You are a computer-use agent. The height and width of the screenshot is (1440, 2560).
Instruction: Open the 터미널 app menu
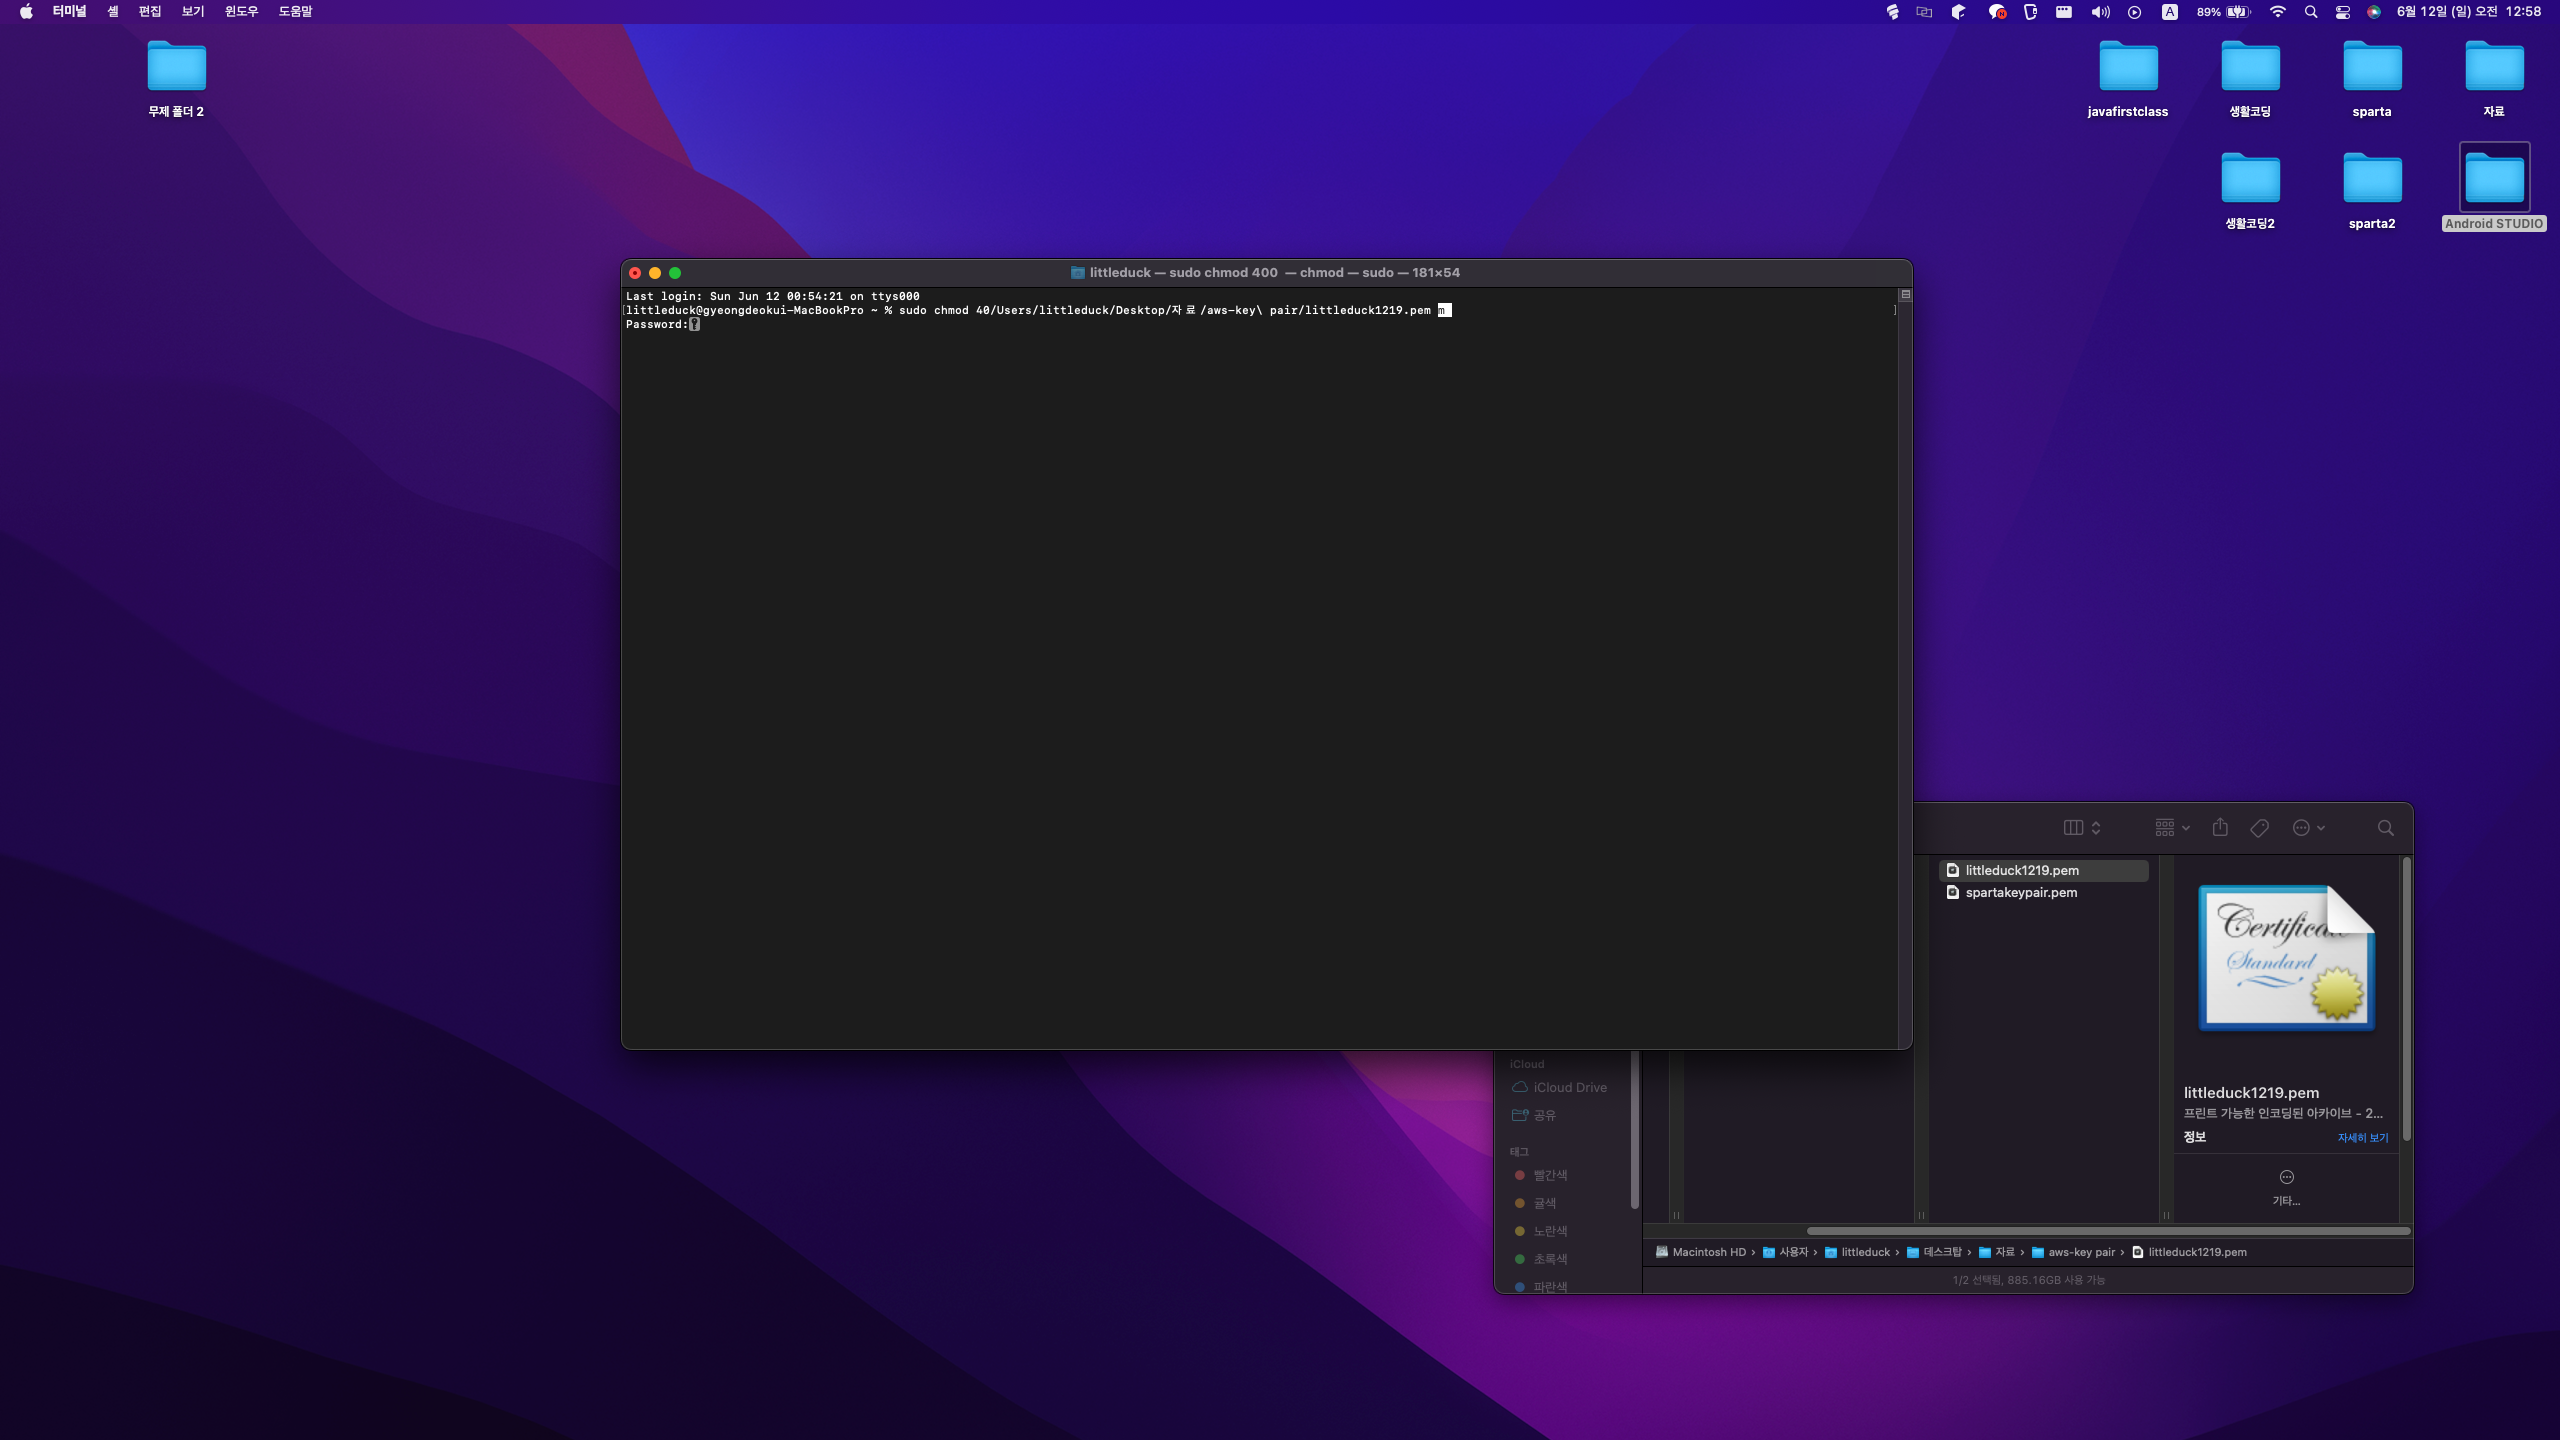[x=69, y=12]
